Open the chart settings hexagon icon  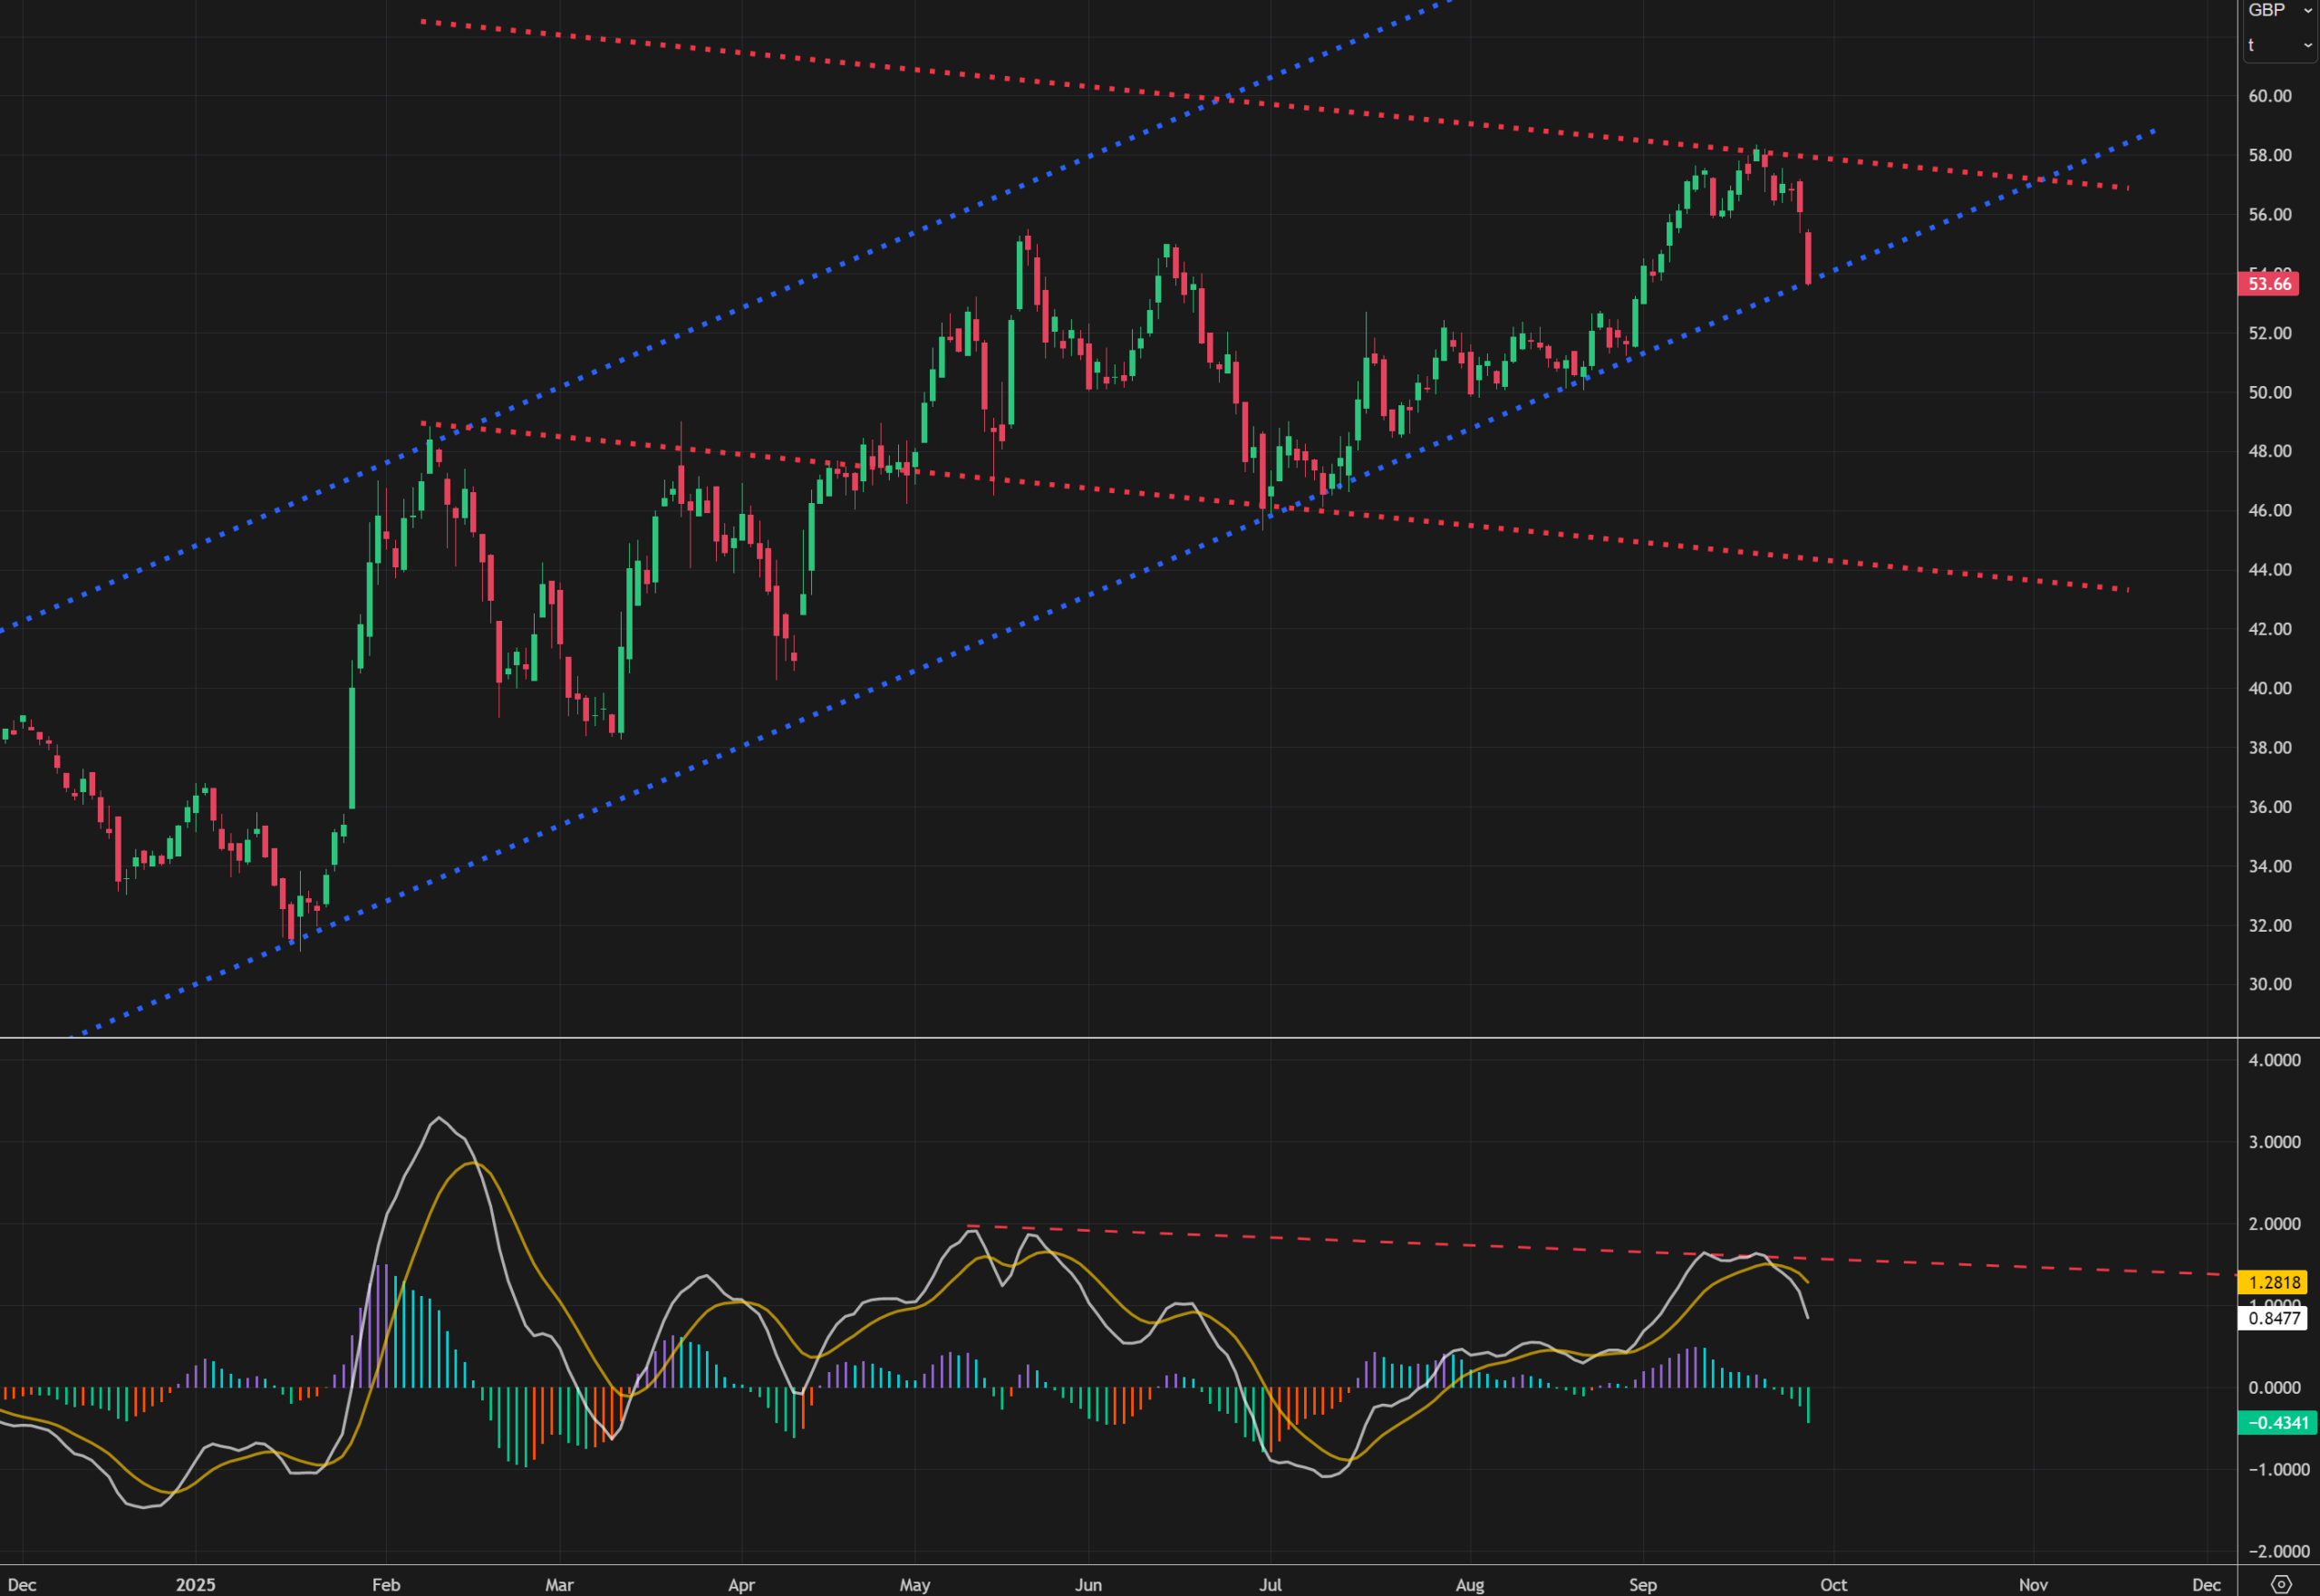[x=2281, y=1584]
